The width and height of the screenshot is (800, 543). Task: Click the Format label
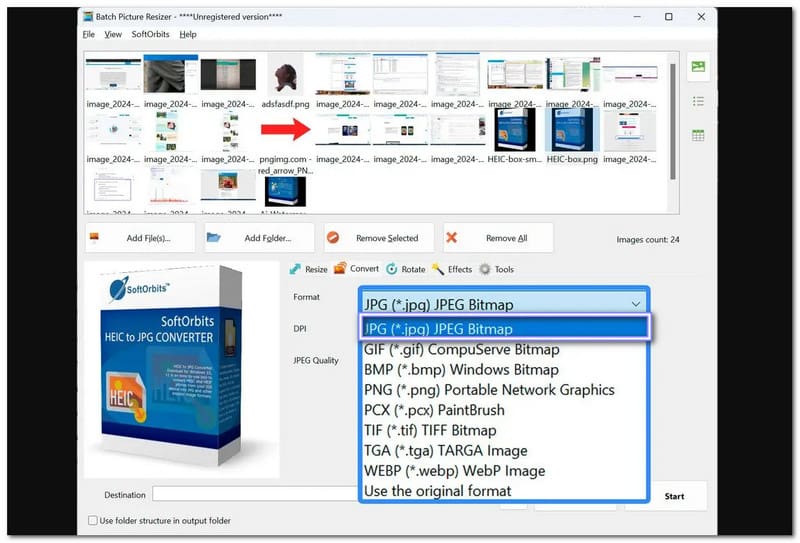306,297
